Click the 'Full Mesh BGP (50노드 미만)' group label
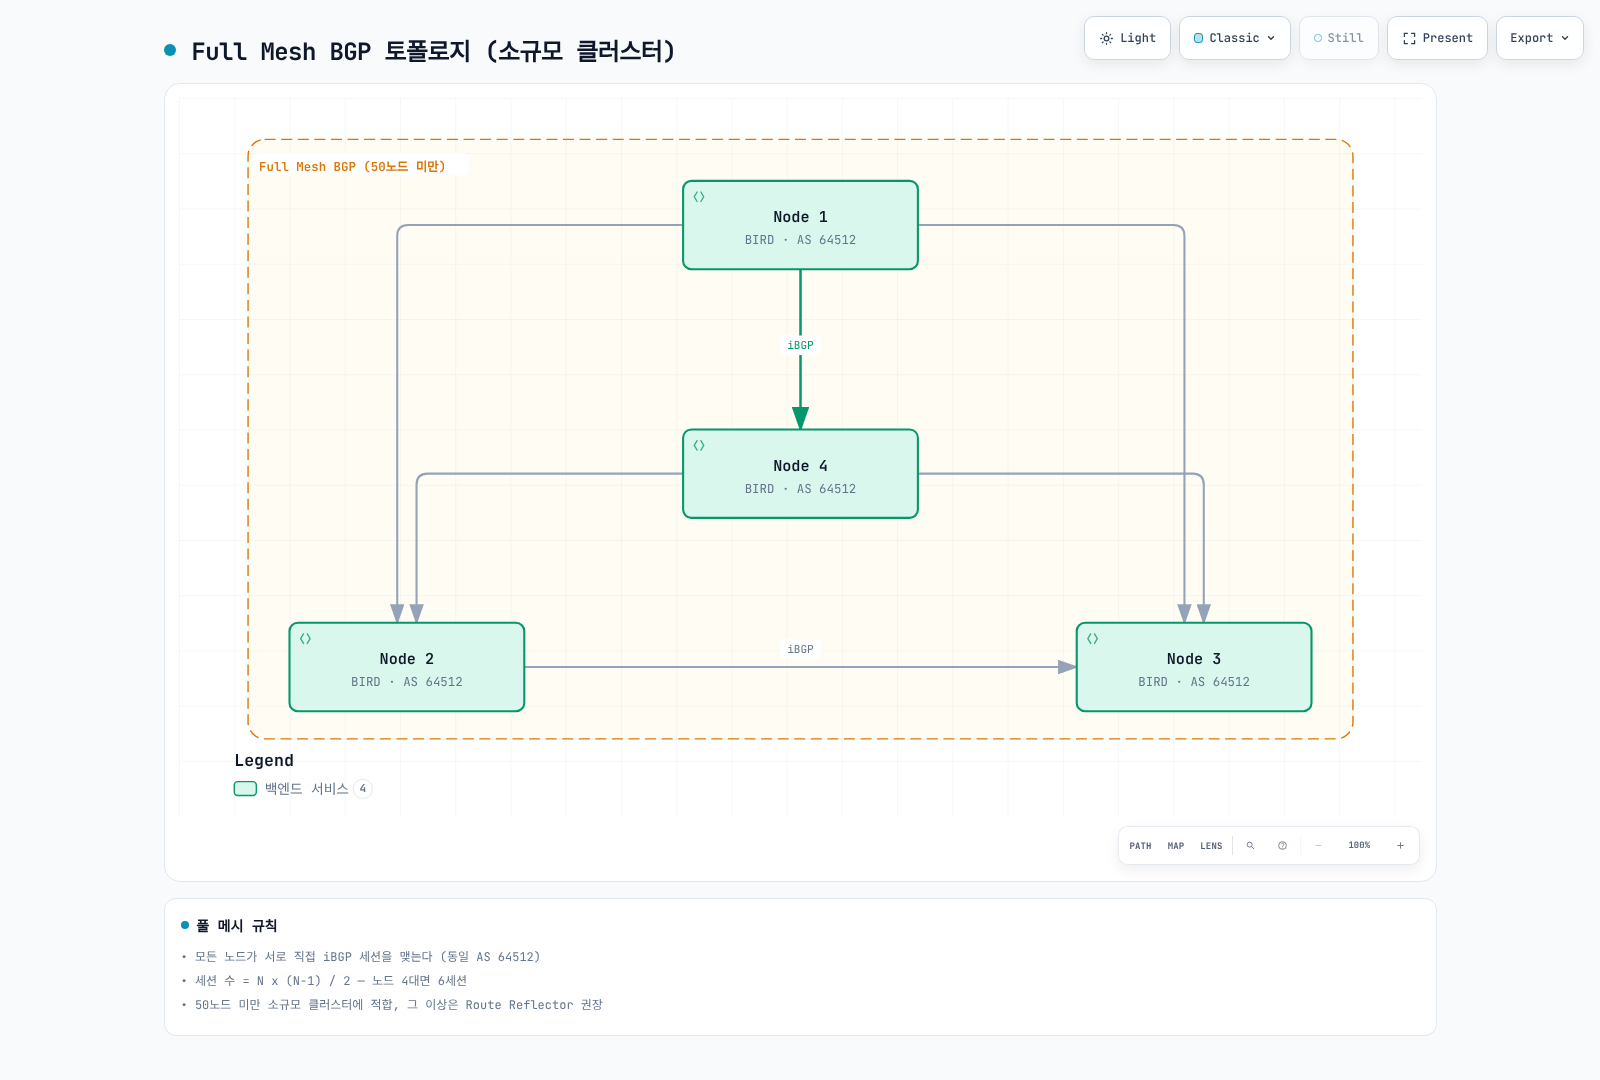The height and width of the screenshot is (1080, 1600). (352, 167)
